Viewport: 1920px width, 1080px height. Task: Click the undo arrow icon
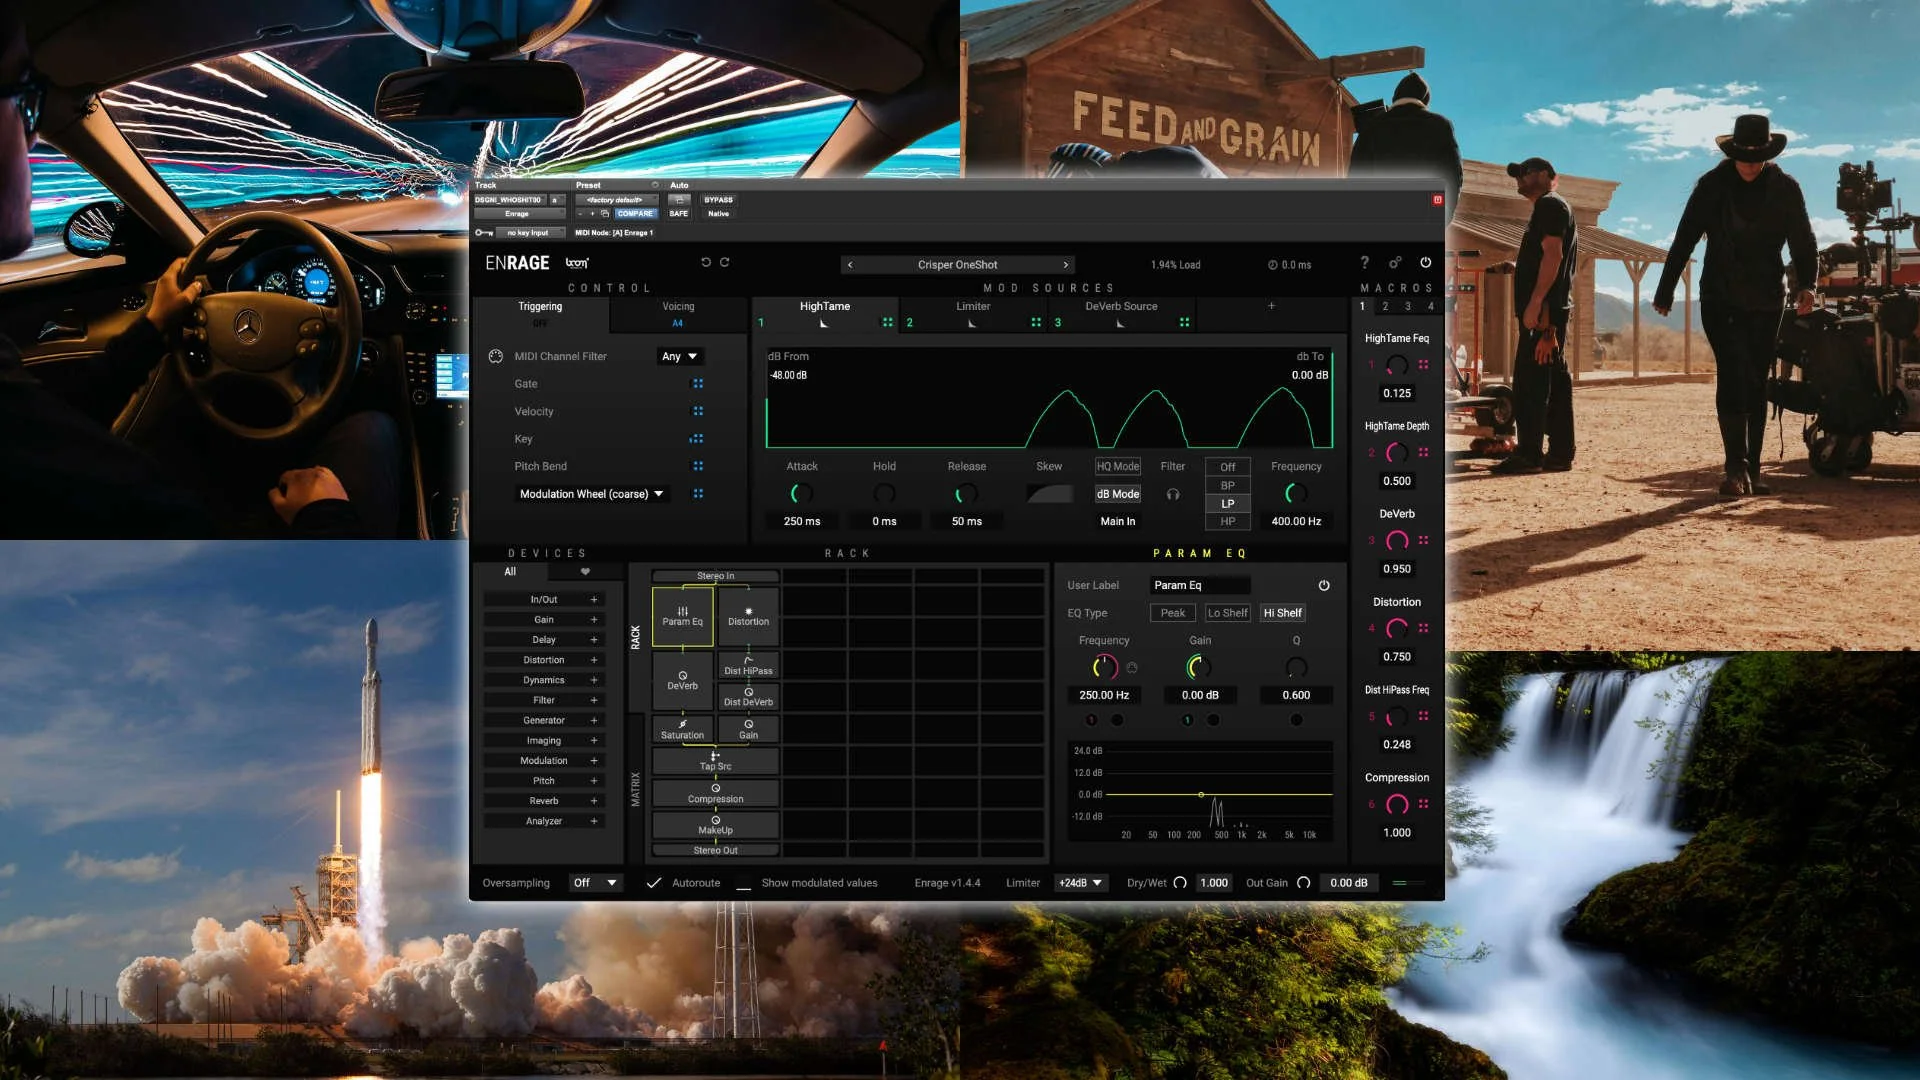point(705,262)
